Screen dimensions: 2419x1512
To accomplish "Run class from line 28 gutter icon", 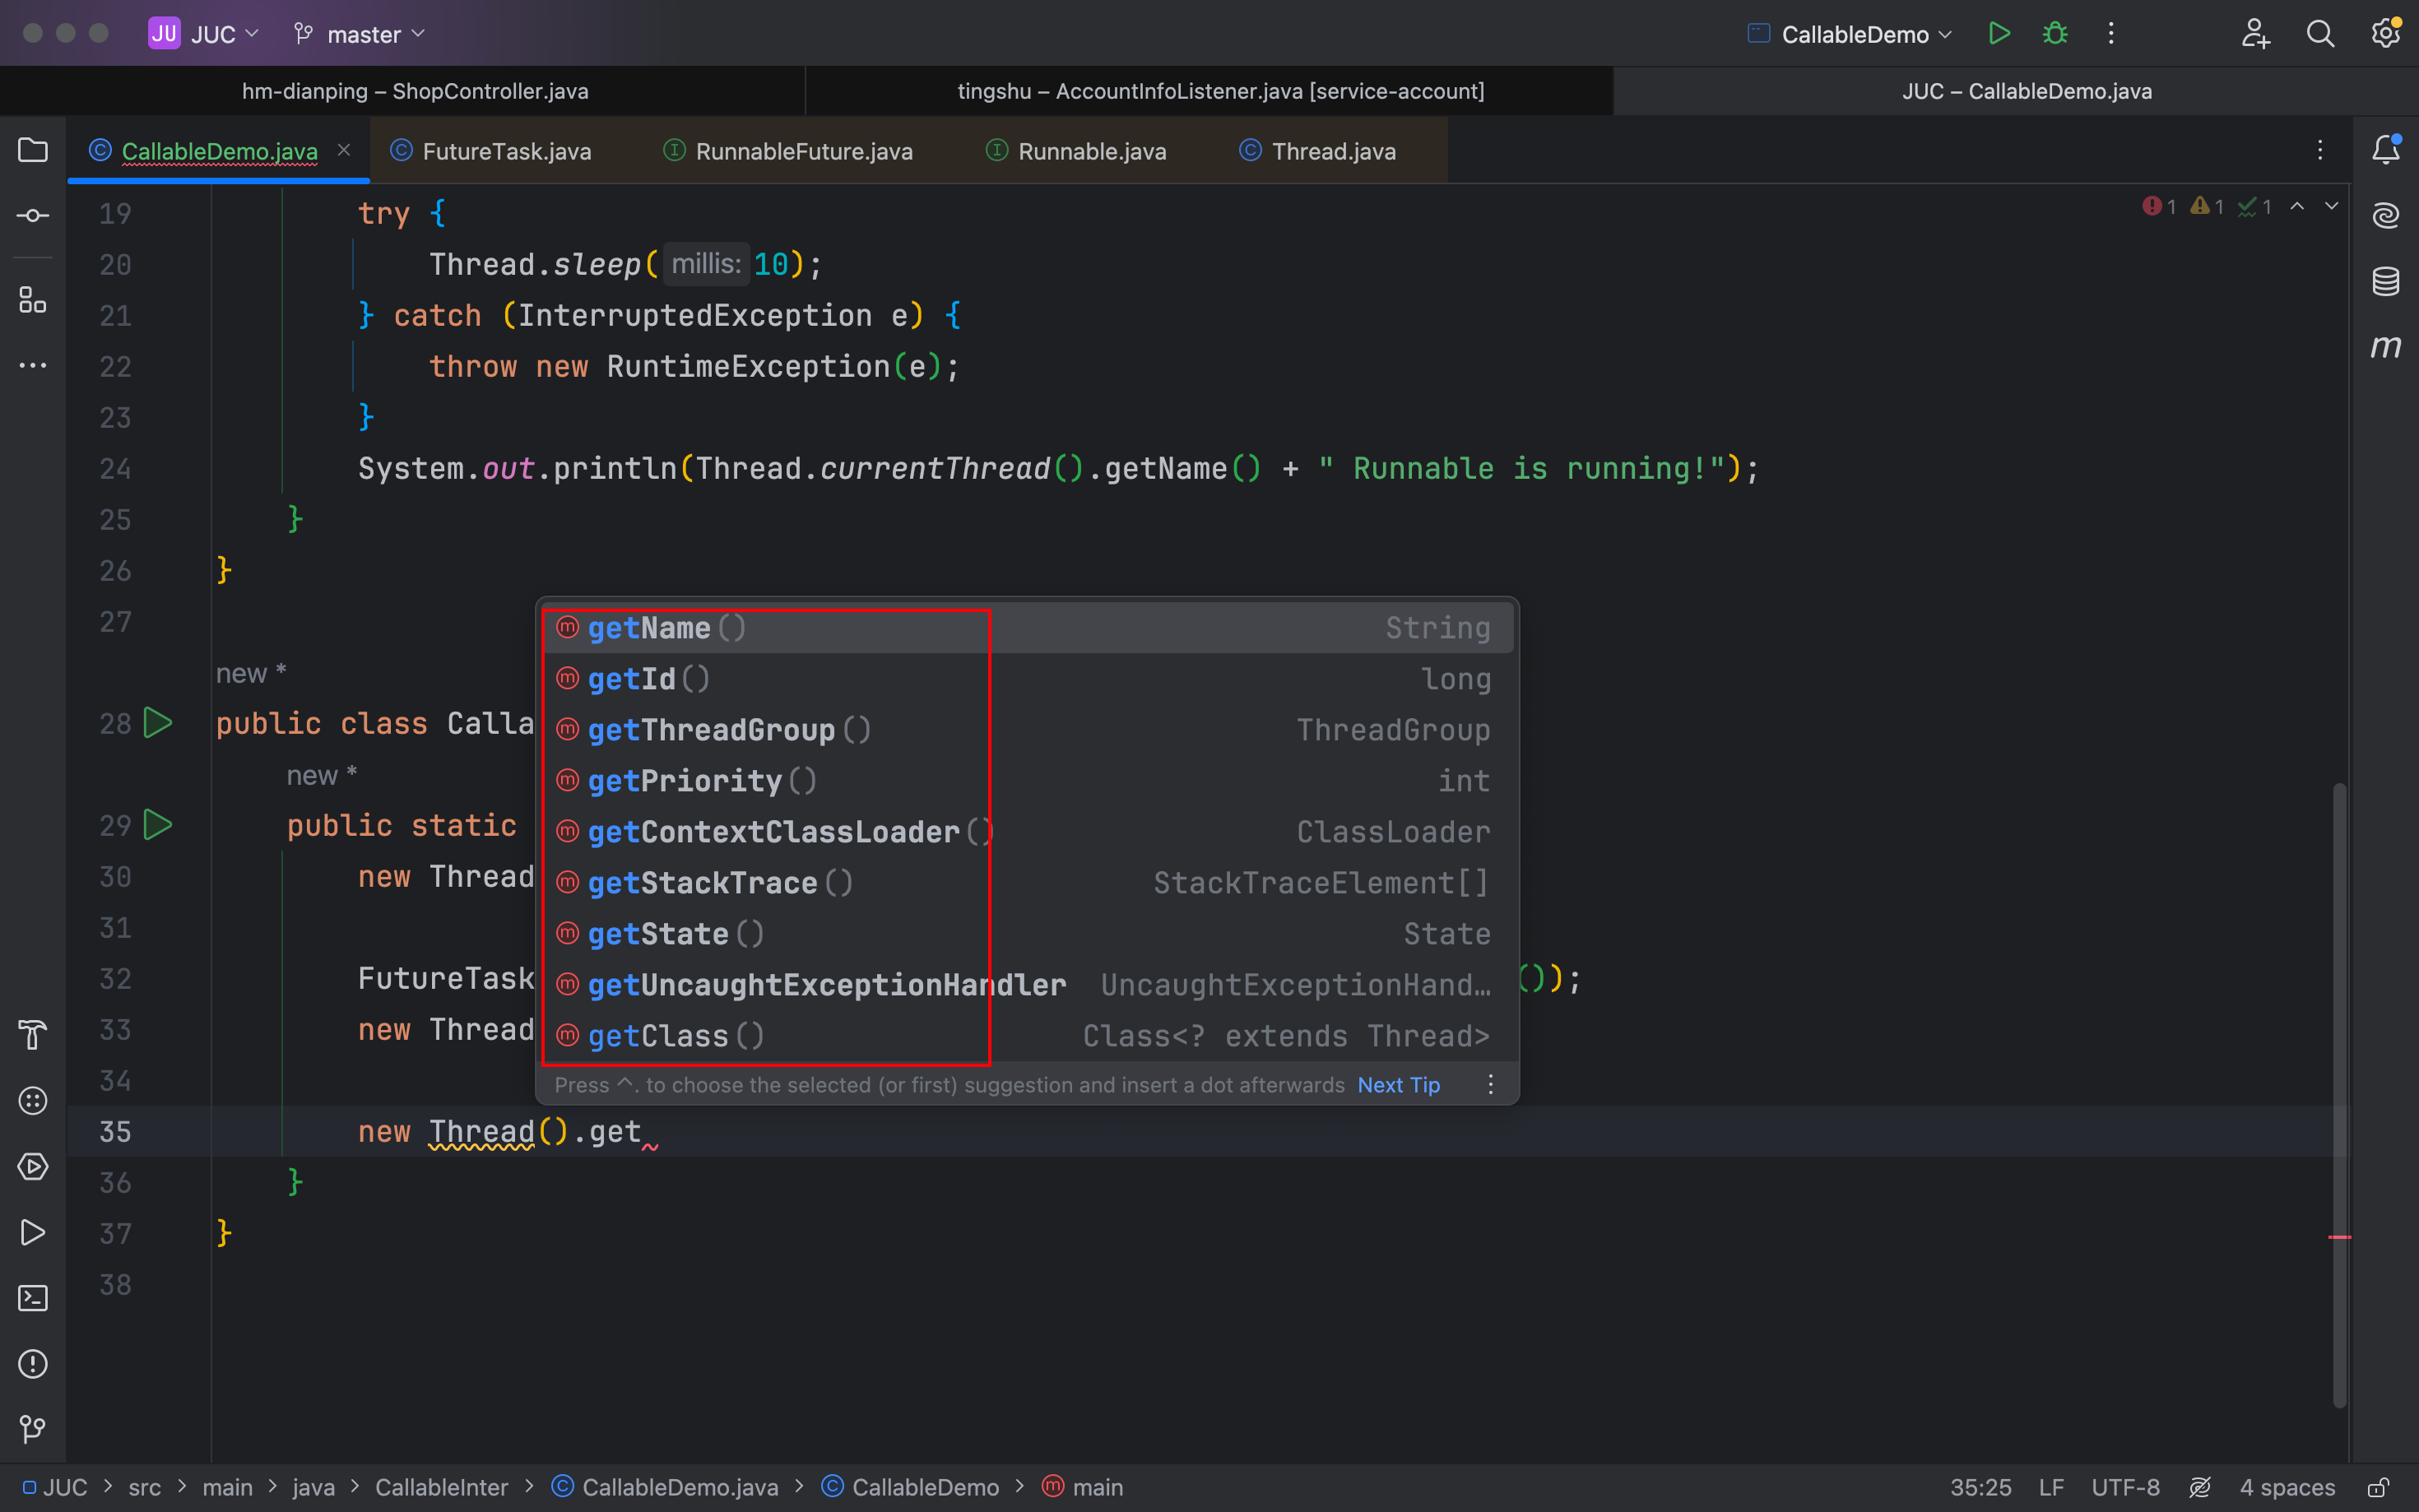I will pyautogui.click(x=158, y=723).
